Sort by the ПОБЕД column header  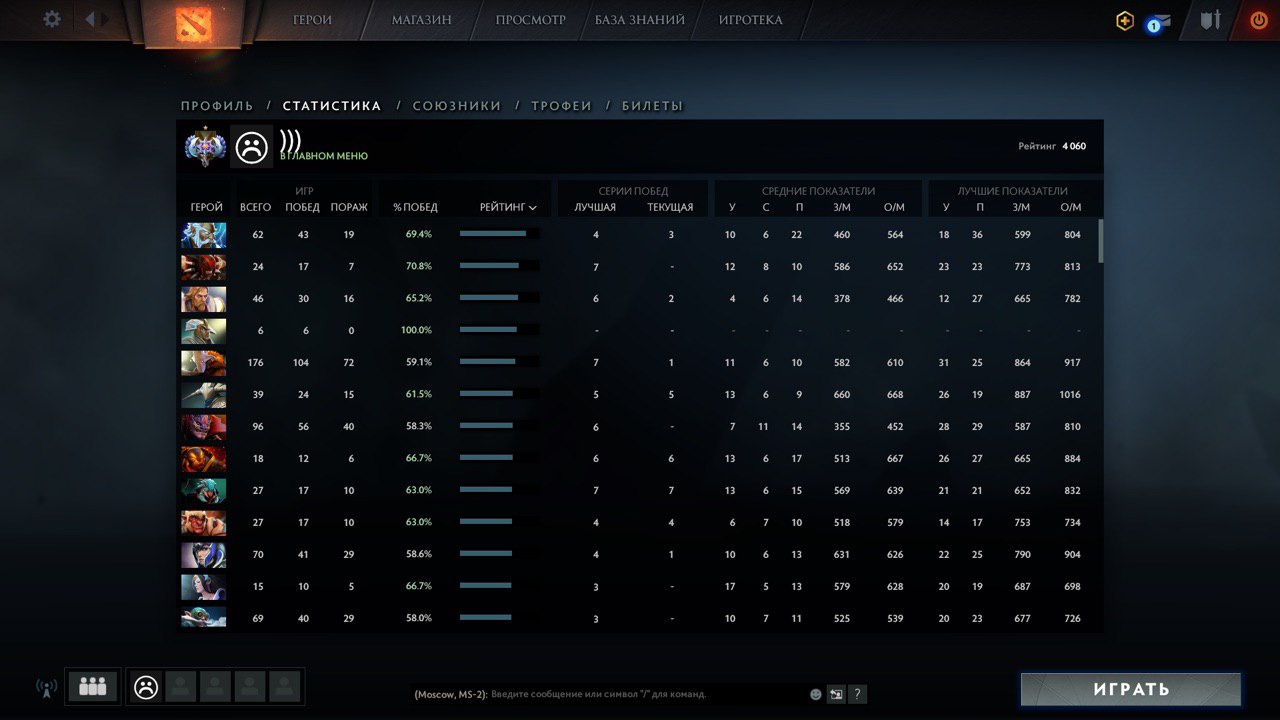pyautogui.click(x=302, y=208)
